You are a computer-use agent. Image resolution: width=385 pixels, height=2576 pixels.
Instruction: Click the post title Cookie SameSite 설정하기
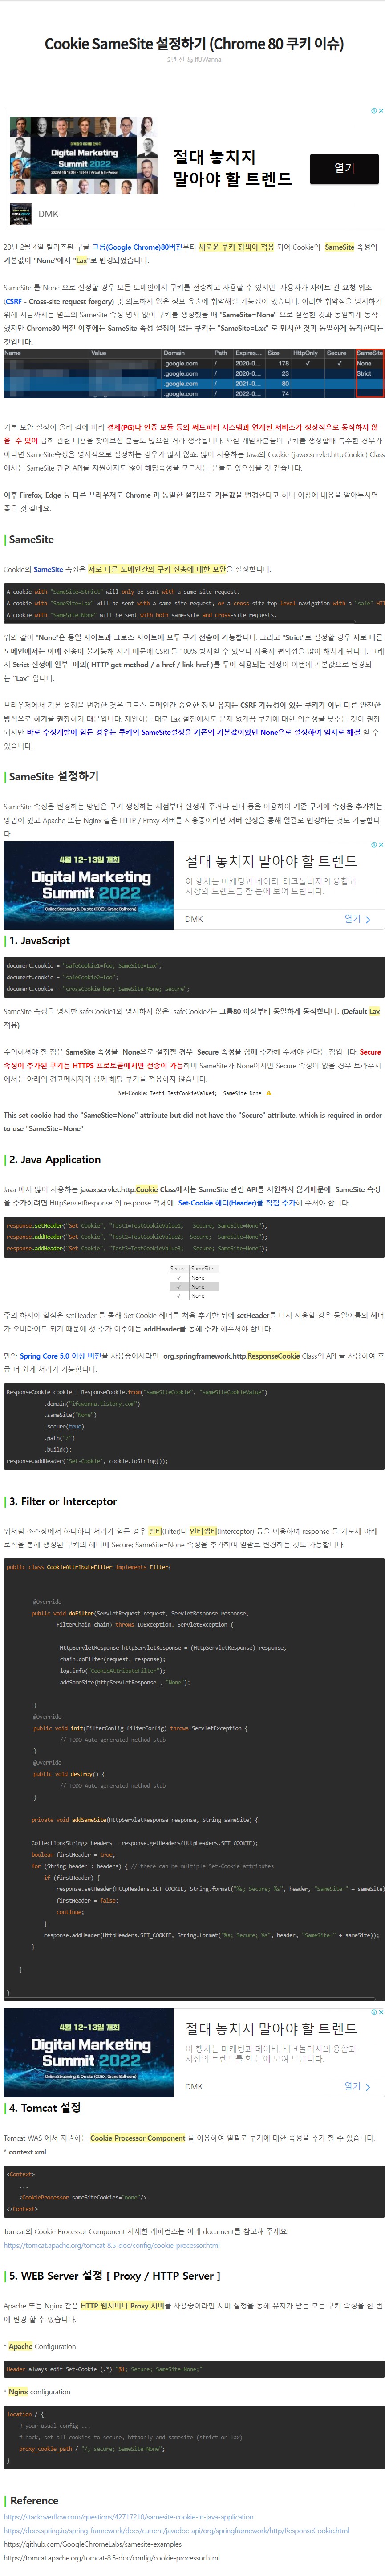[194, 43]
